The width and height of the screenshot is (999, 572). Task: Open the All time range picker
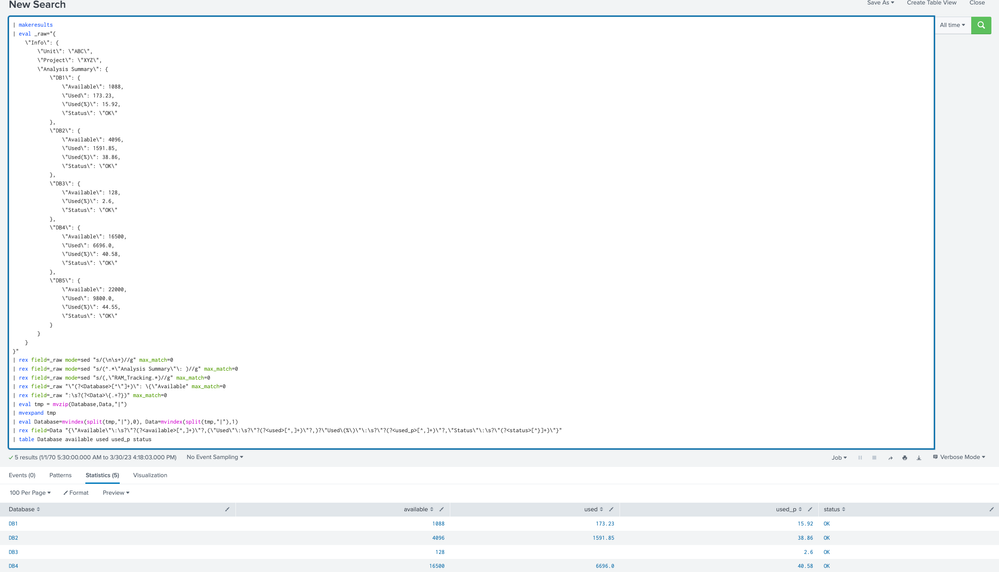(952, 25)
